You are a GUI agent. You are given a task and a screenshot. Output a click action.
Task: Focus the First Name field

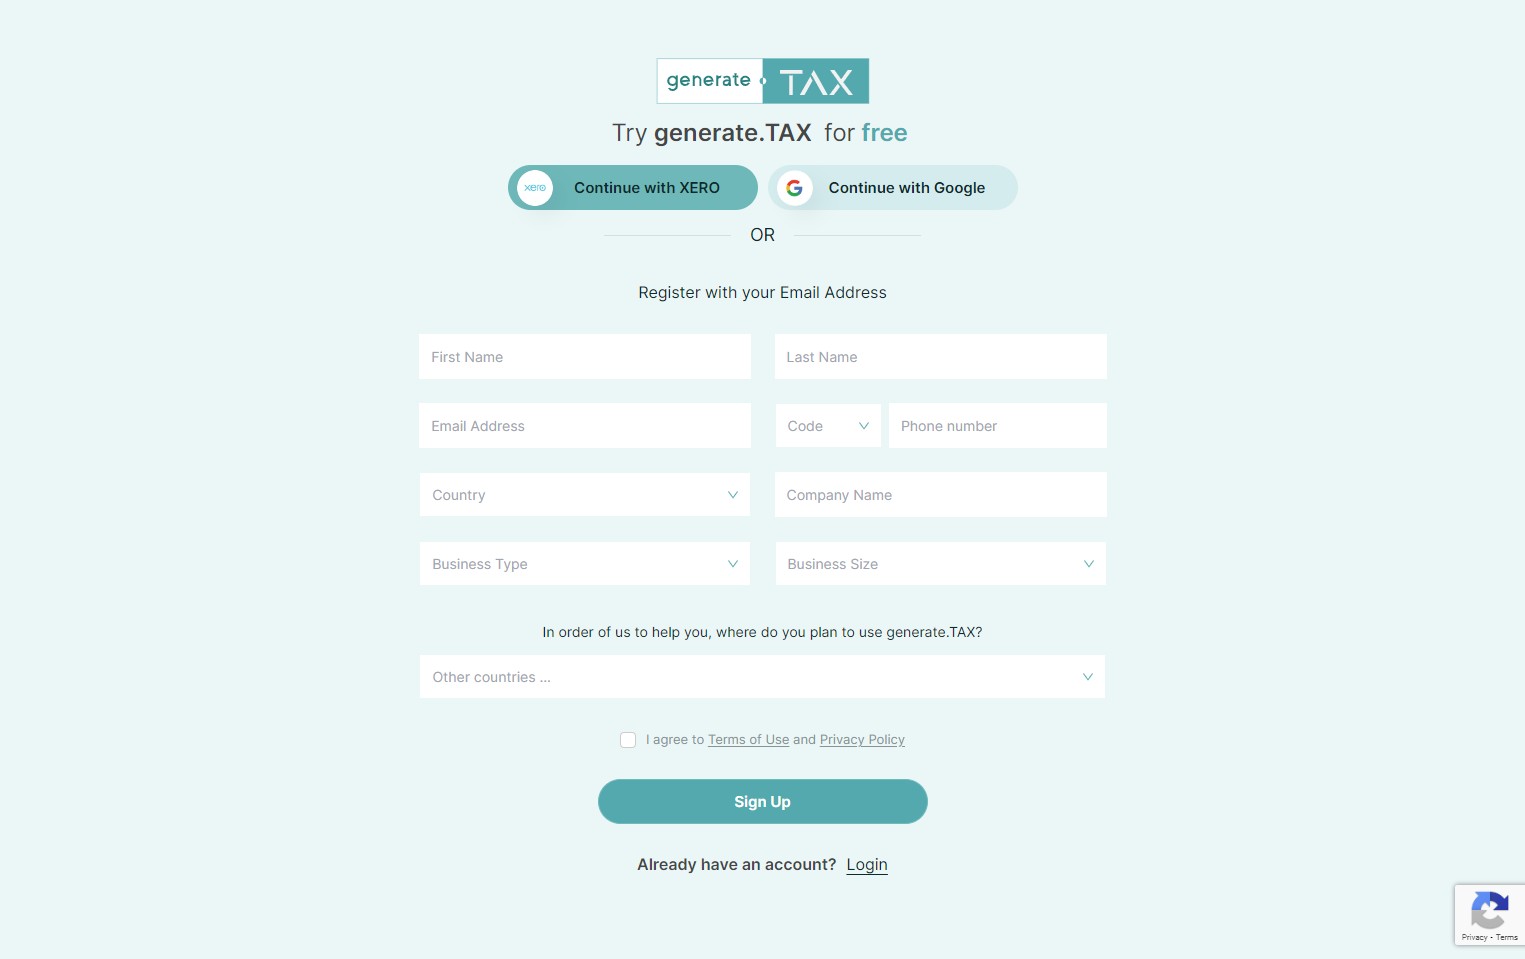[584, 357]
